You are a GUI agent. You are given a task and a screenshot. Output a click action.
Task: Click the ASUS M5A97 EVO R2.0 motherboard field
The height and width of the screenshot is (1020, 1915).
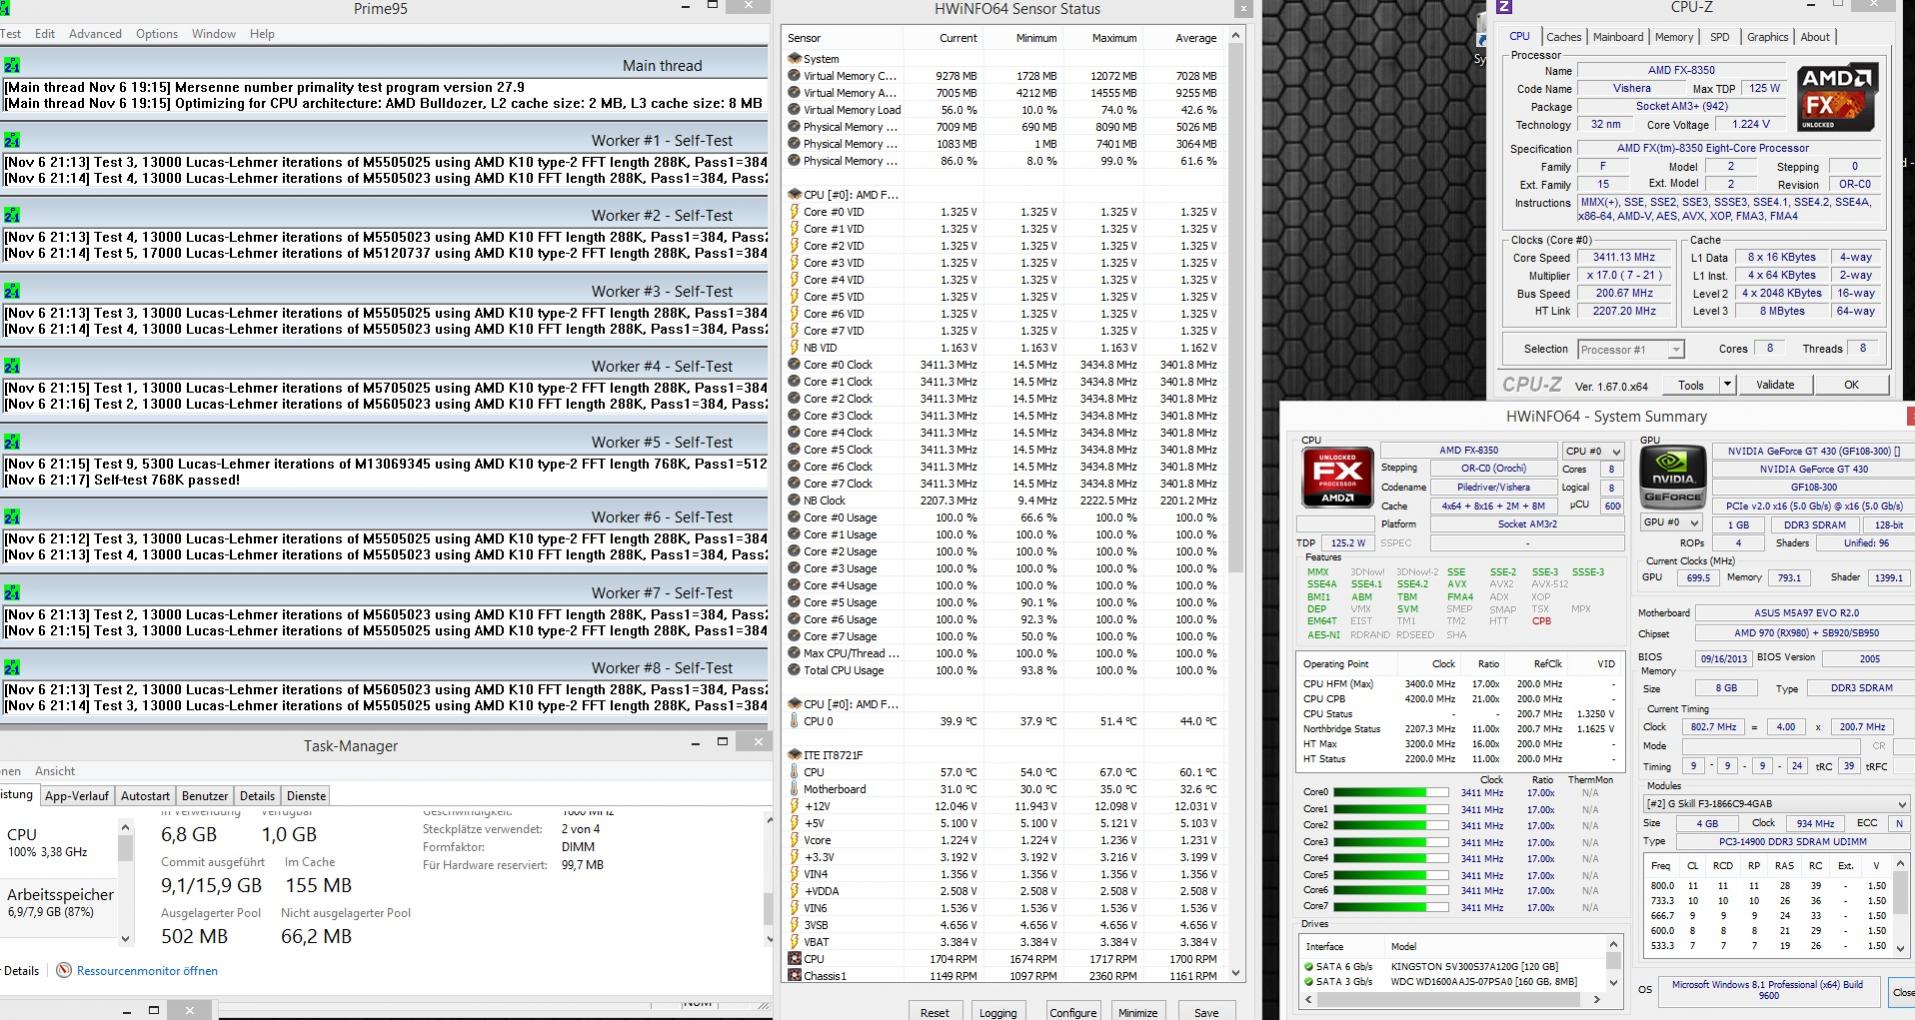1805,613
